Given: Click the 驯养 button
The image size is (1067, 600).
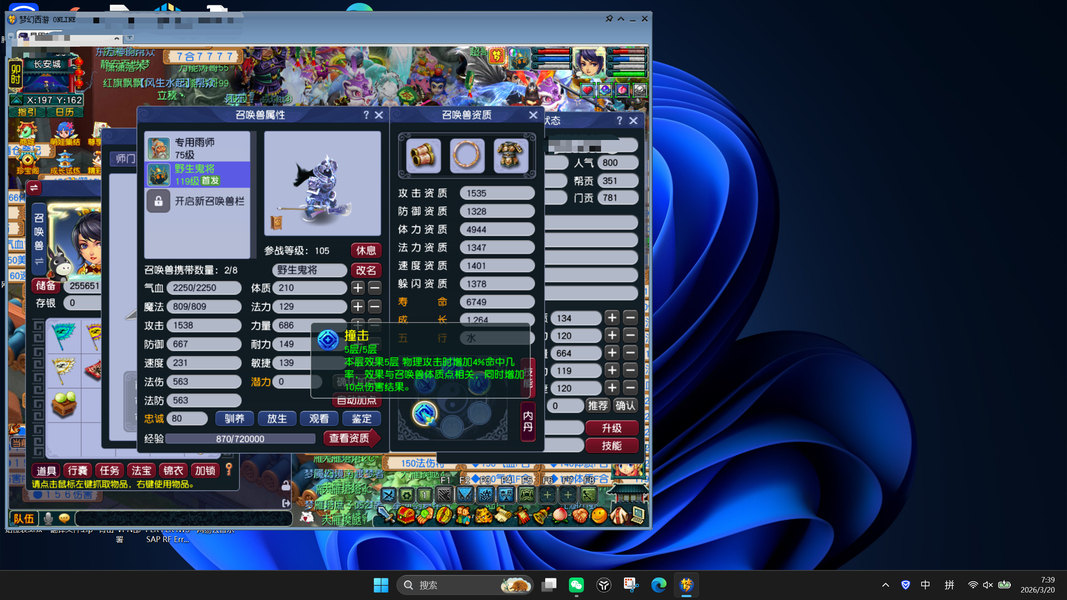Looking at the screenshot, I should point(235,418).
